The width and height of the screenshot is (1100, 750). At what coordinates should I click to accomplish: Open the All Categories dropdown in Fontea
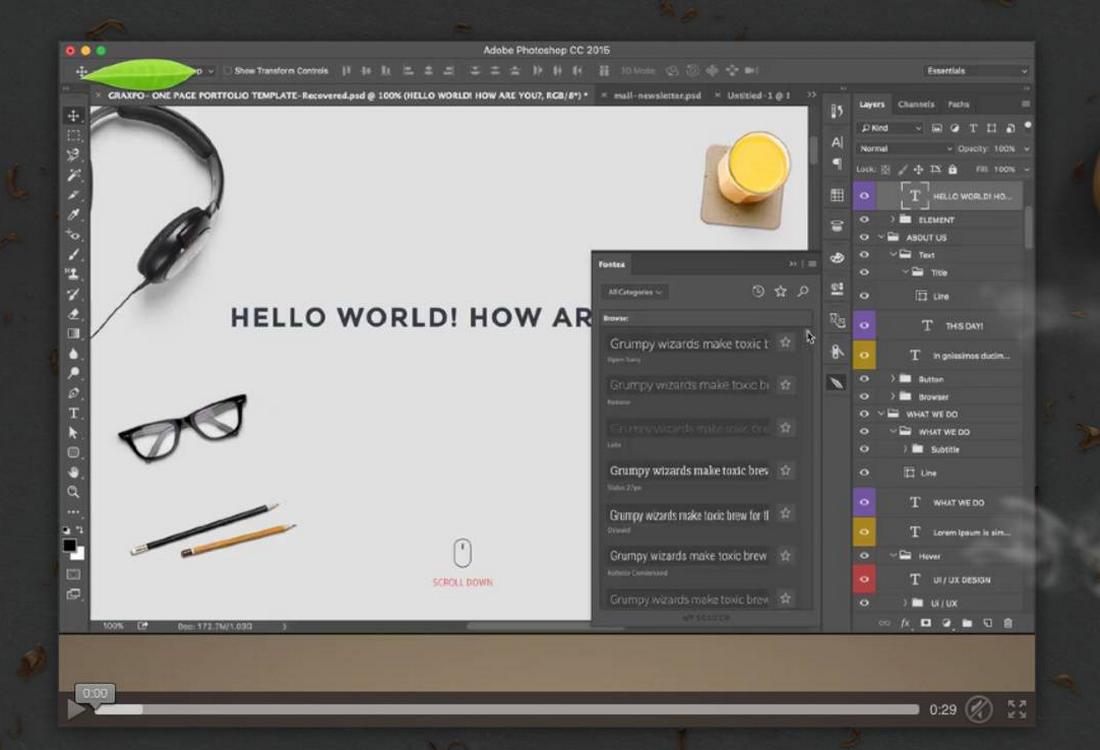click(x=634, y=292)
